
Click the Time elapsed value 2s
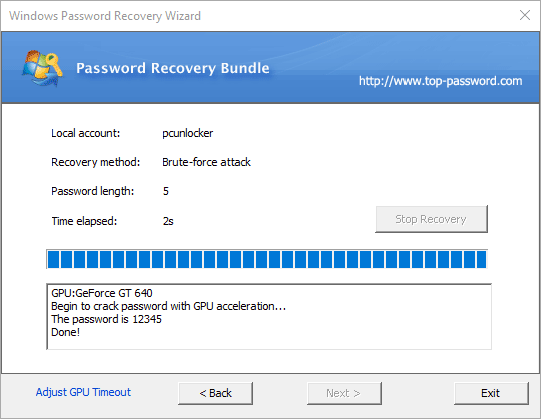coord(168,221)
